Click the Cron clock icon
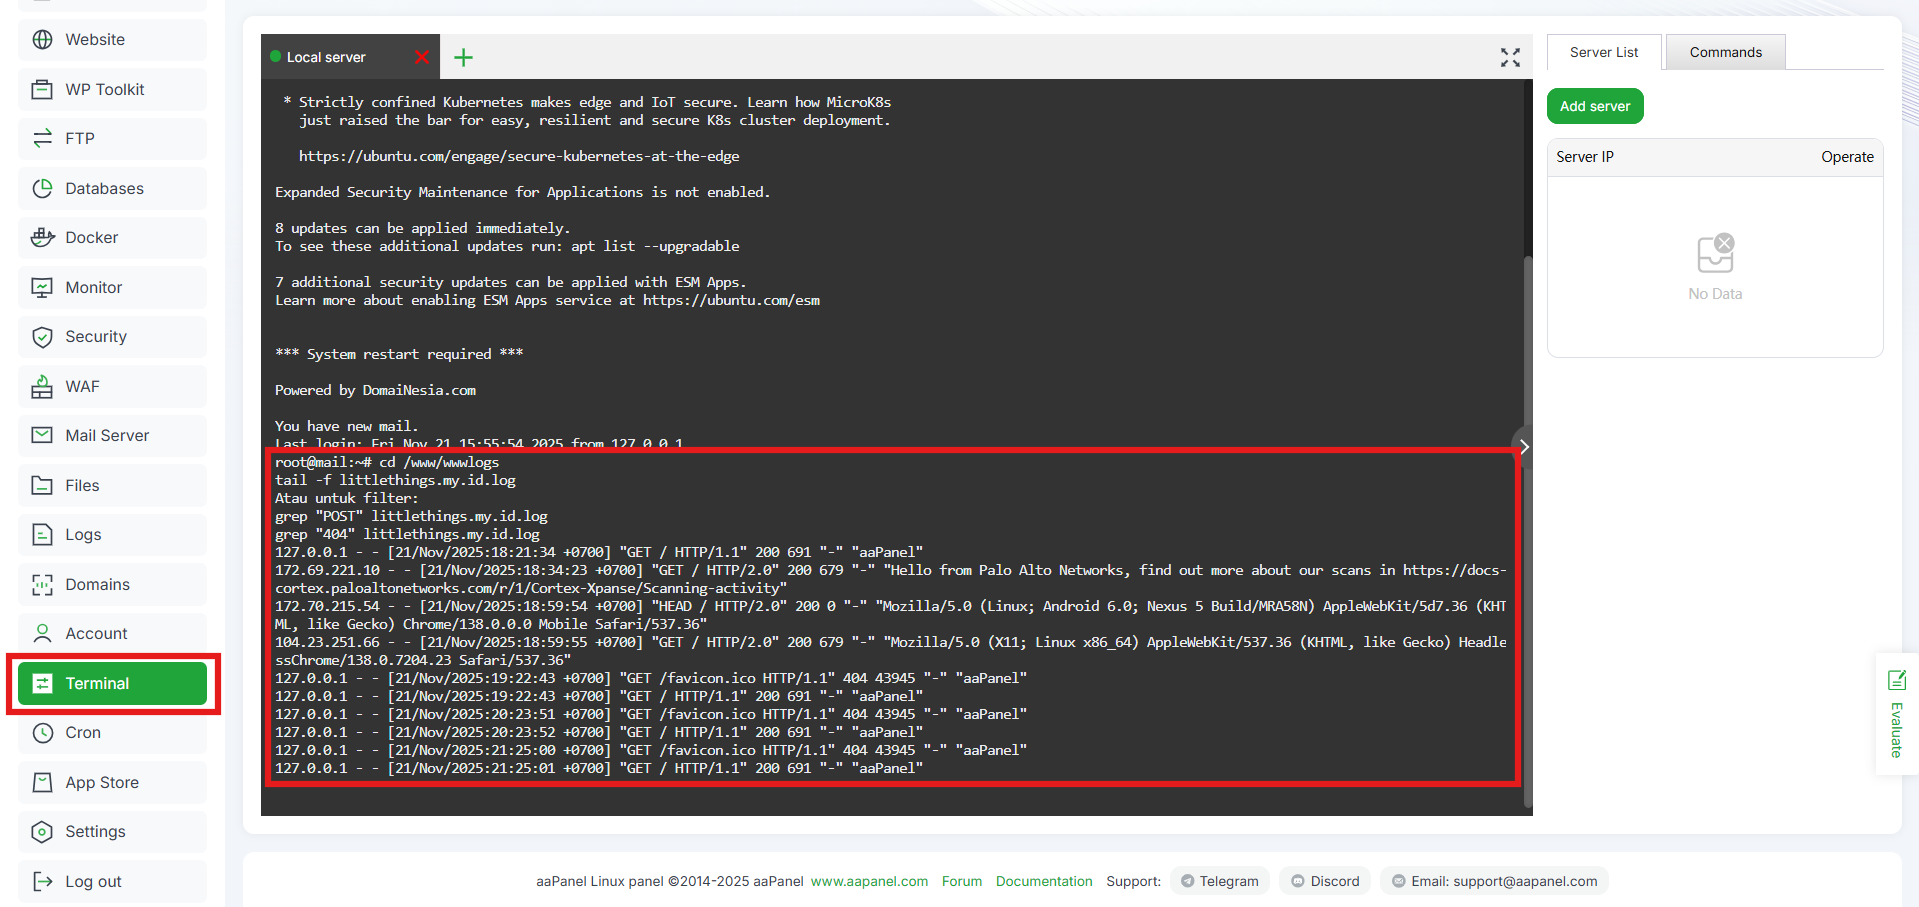 [42, 733]
